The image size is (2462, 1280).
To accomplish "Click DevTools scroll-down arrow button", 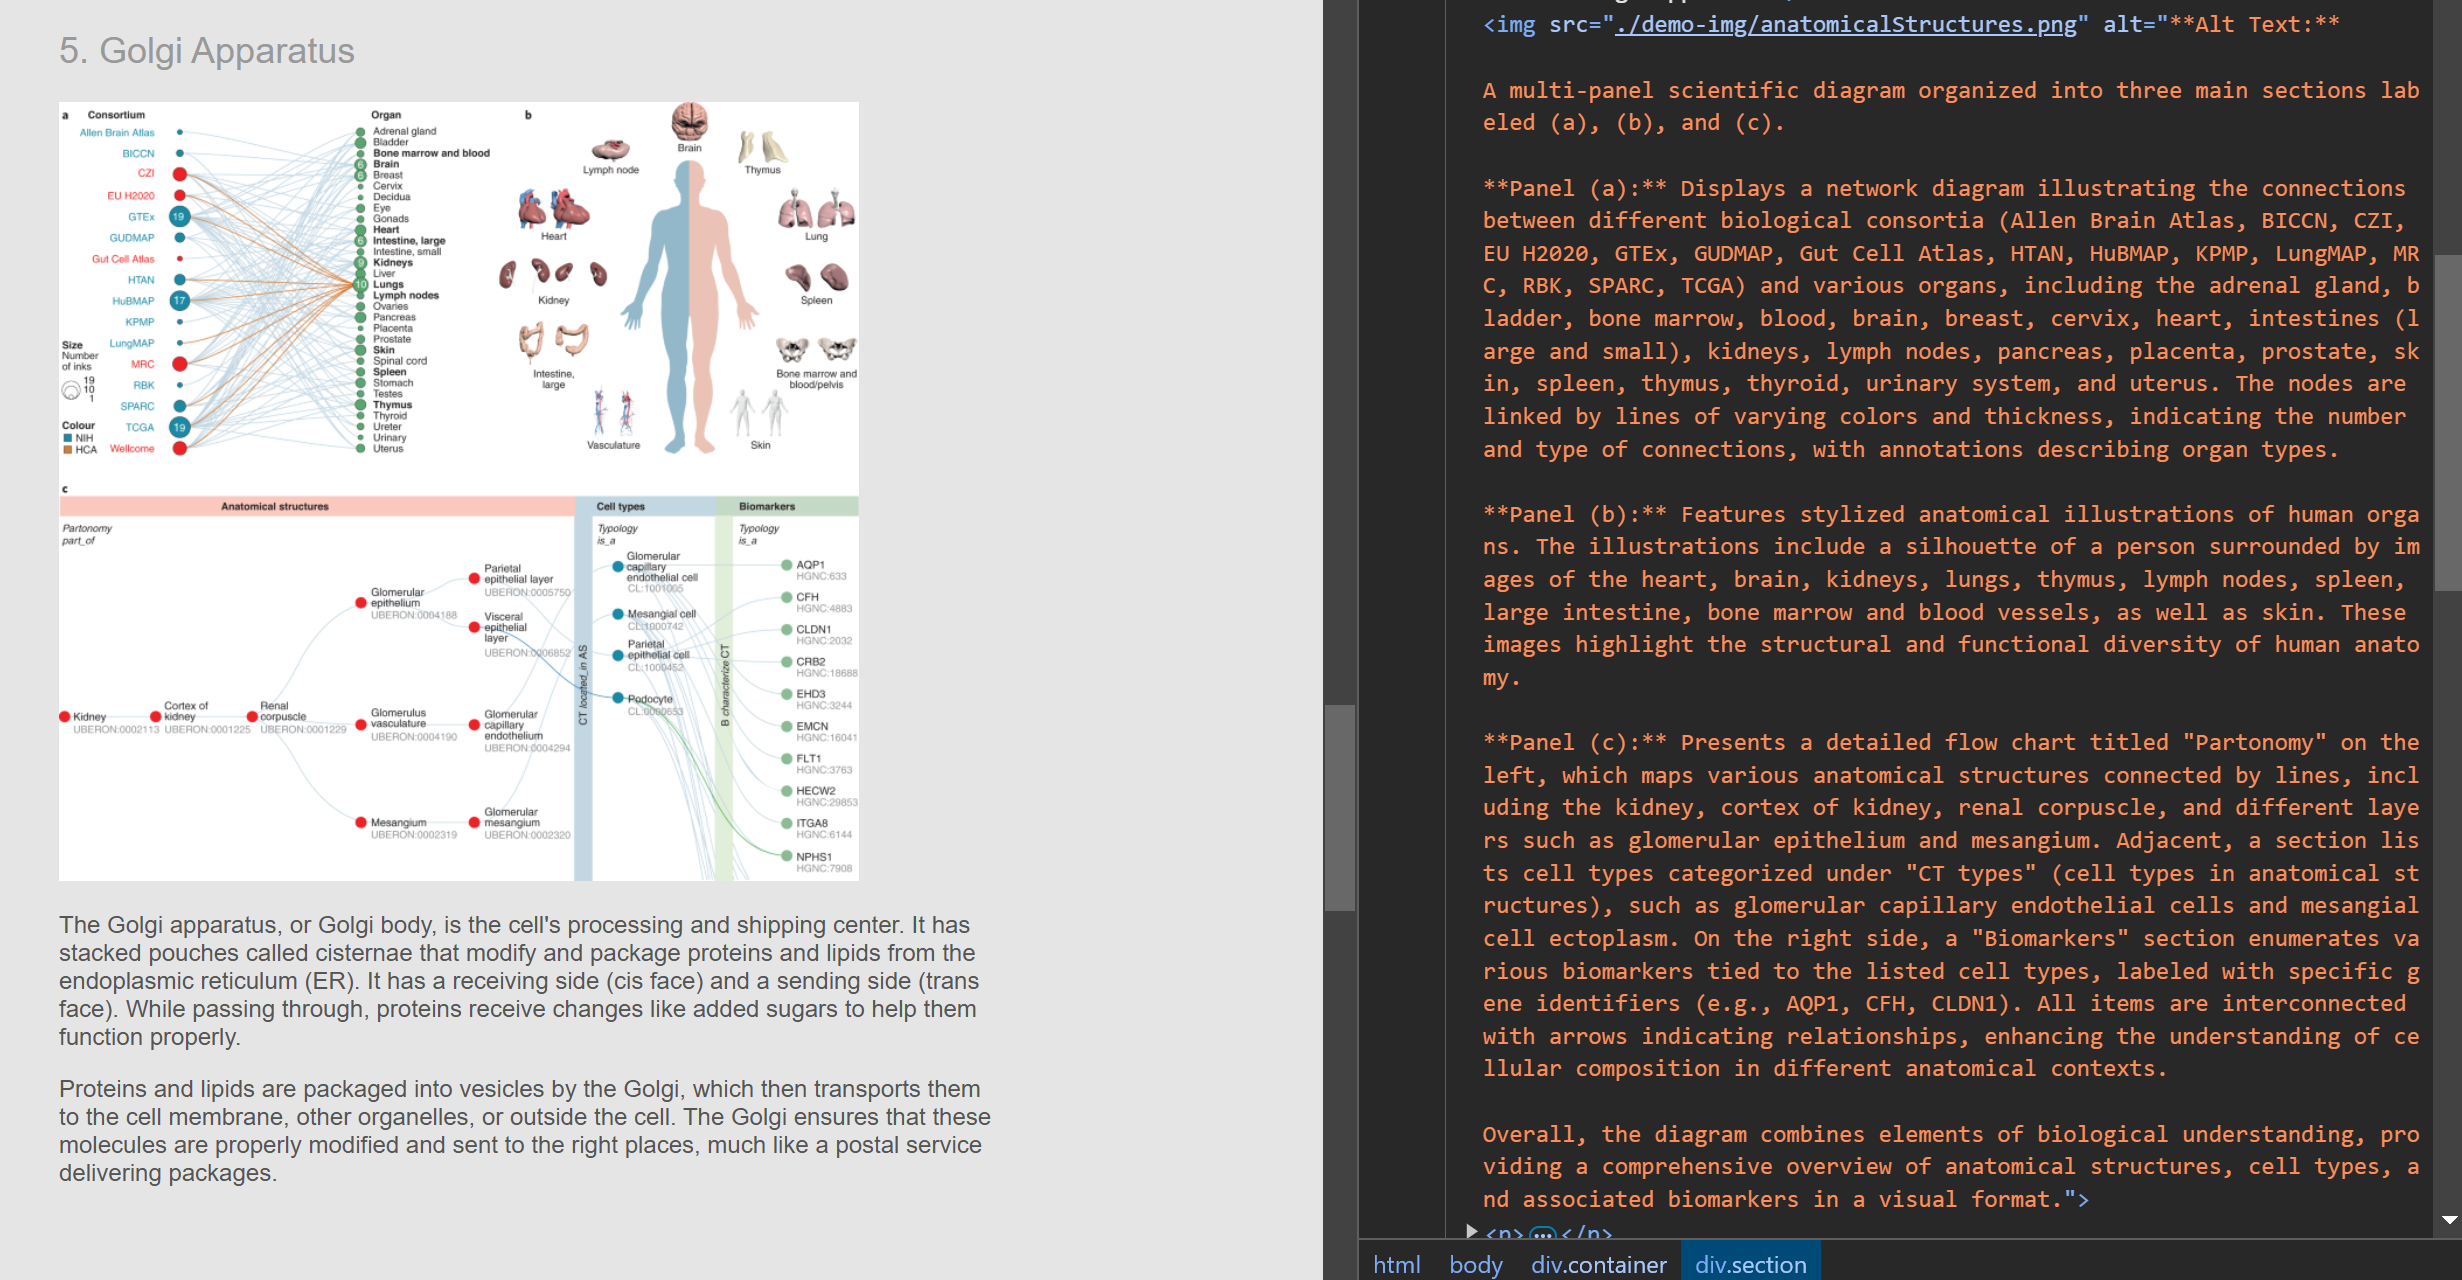I will 2449,1219.
